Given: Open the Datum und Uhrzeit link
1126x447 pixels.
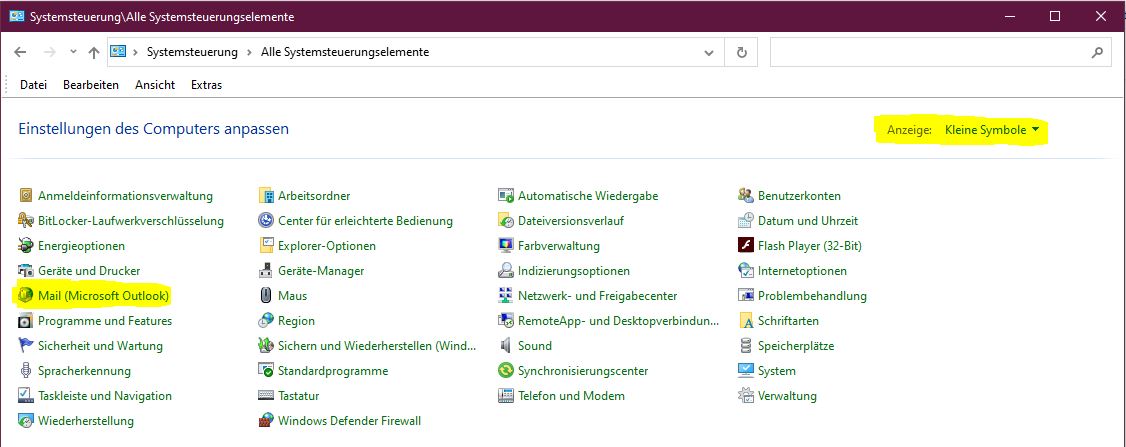Looking at the screenshot, I should pos(807,221).
